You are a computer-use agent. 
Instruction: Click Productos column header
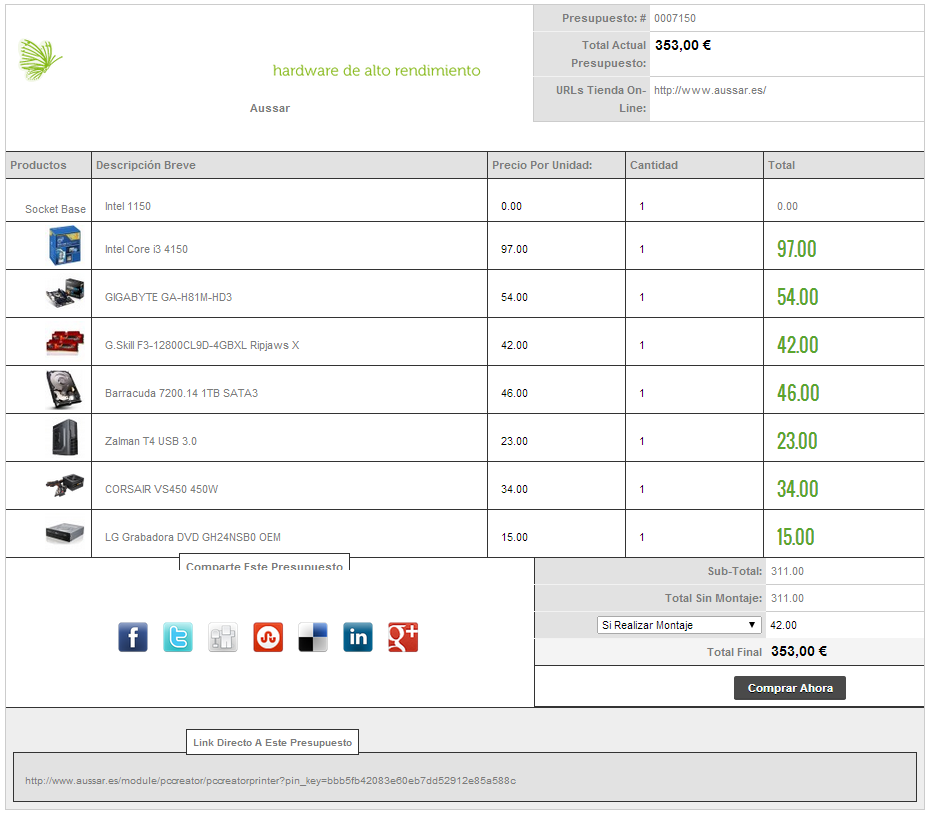[x=38, y=165]
